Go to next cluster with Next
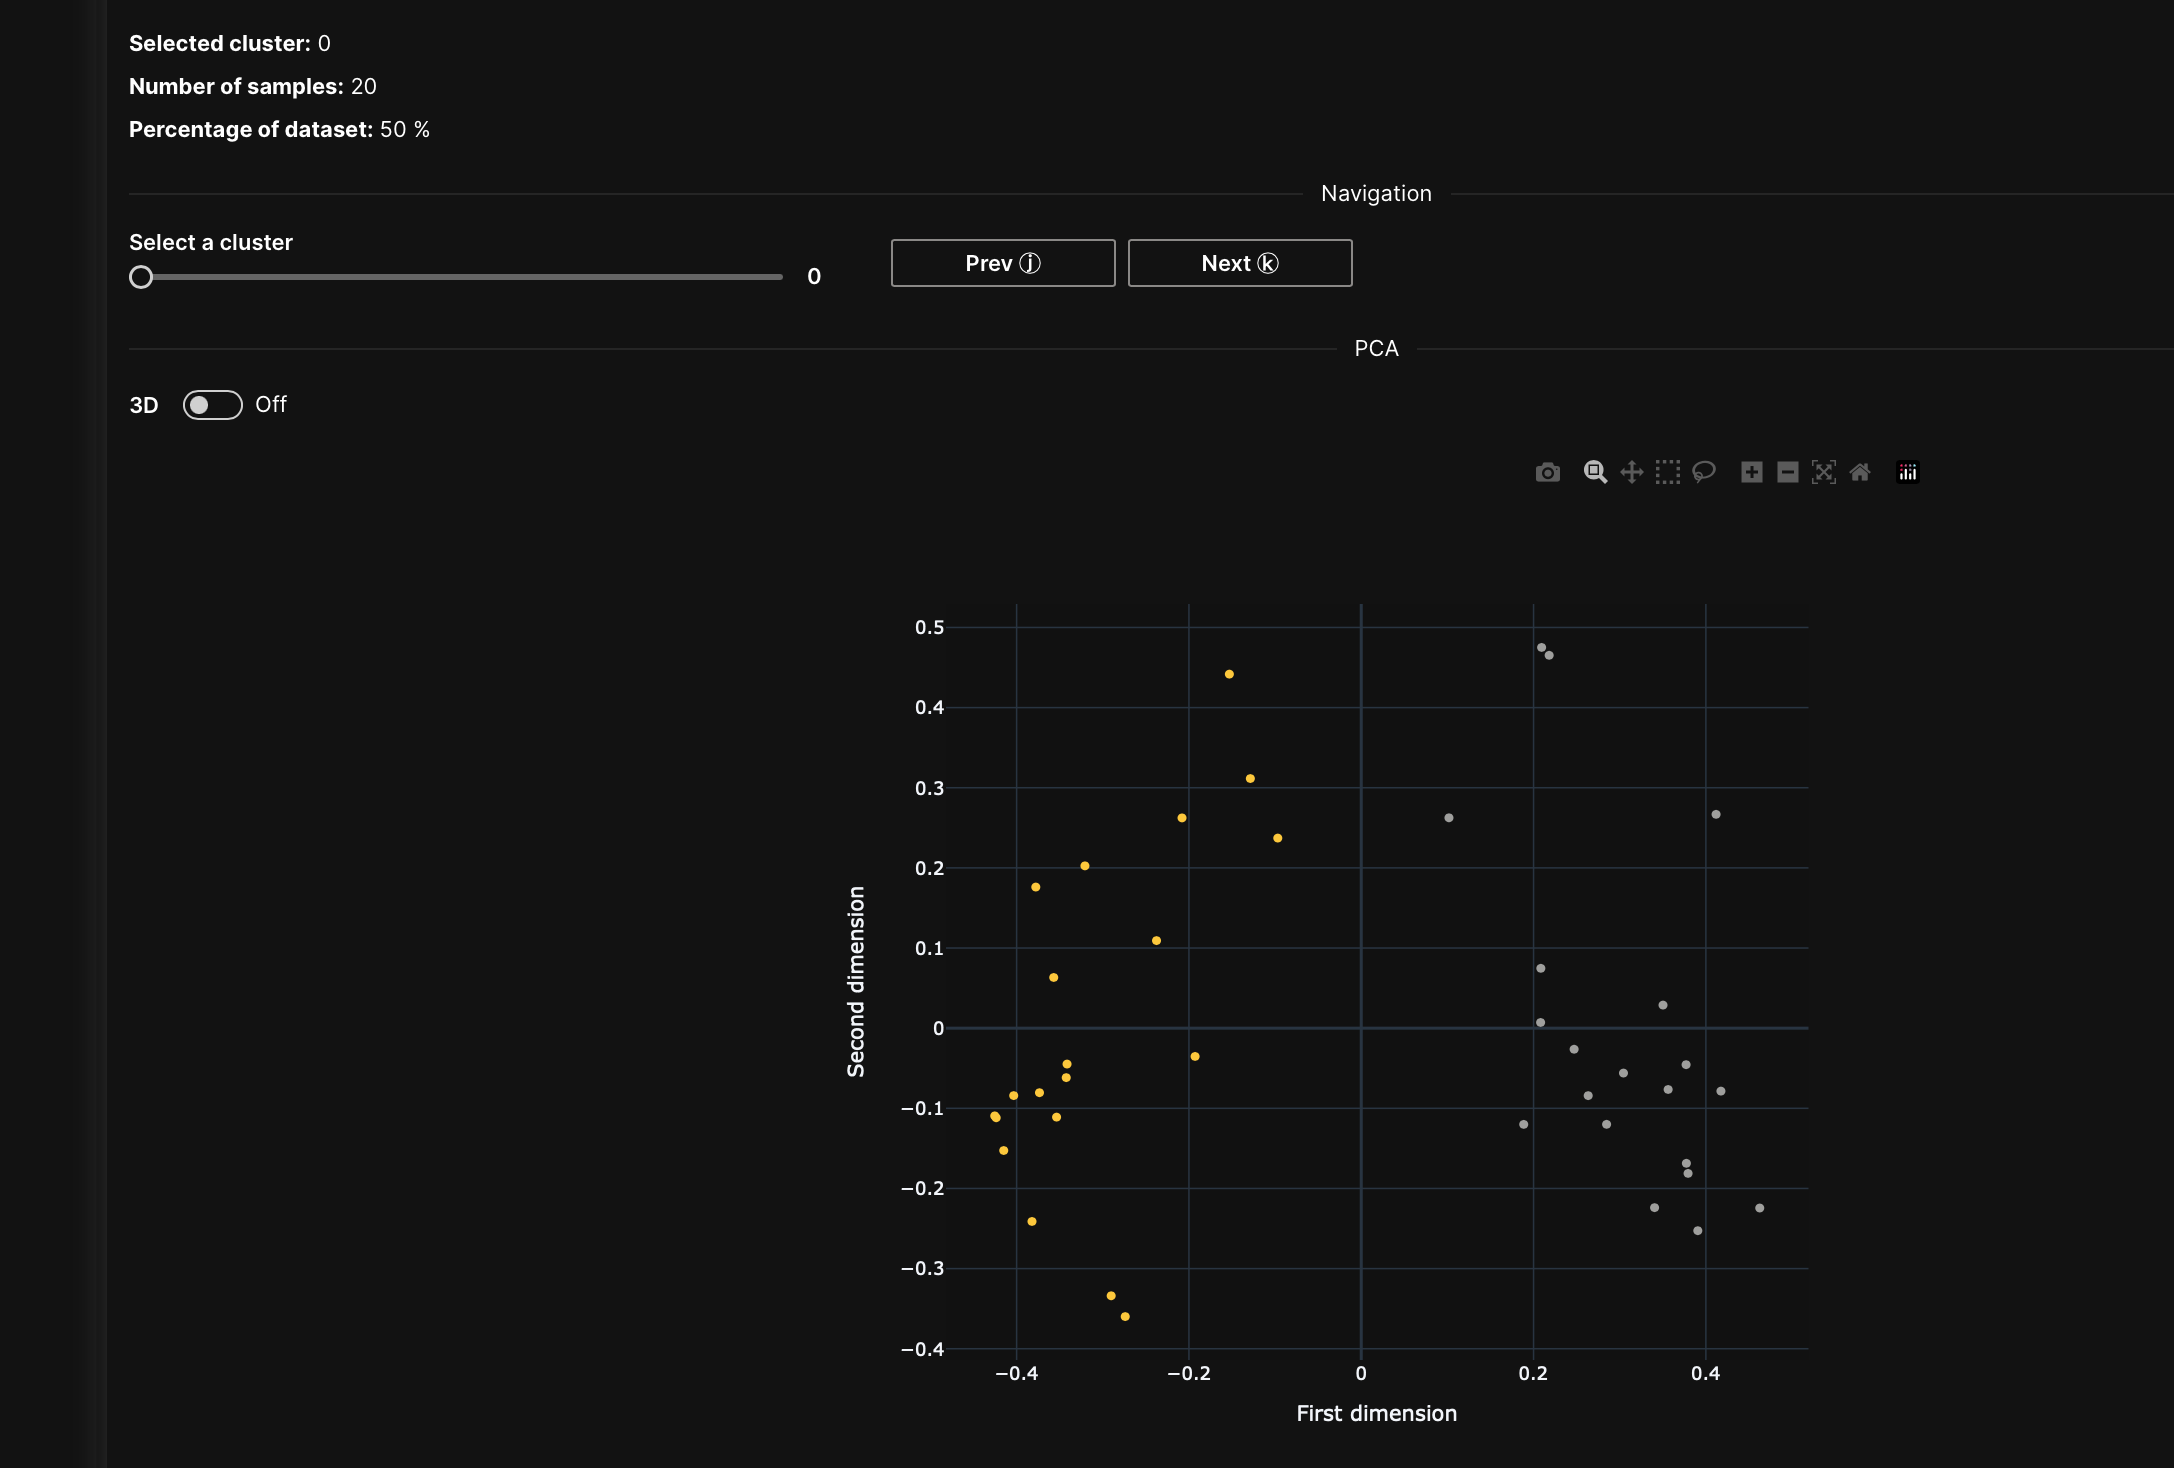This screenshot has height=1468, width=2174. [1239, 263]
